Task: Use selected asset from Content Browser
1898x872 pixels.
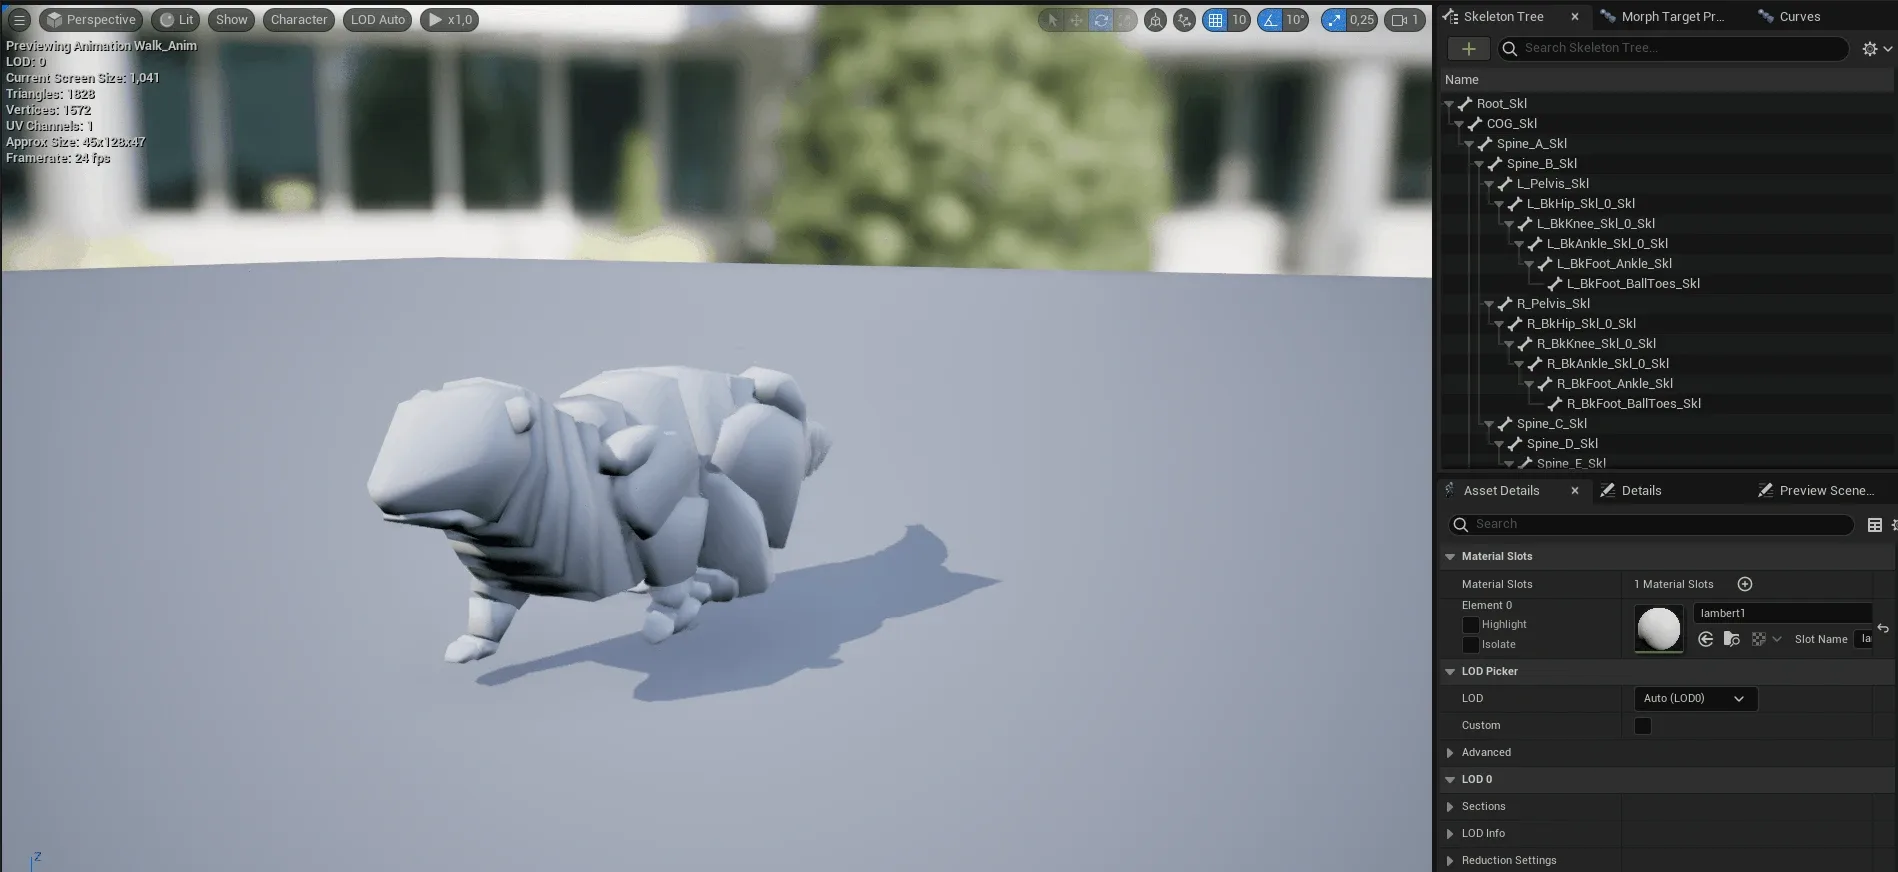Action: (x=1706, y=639)
